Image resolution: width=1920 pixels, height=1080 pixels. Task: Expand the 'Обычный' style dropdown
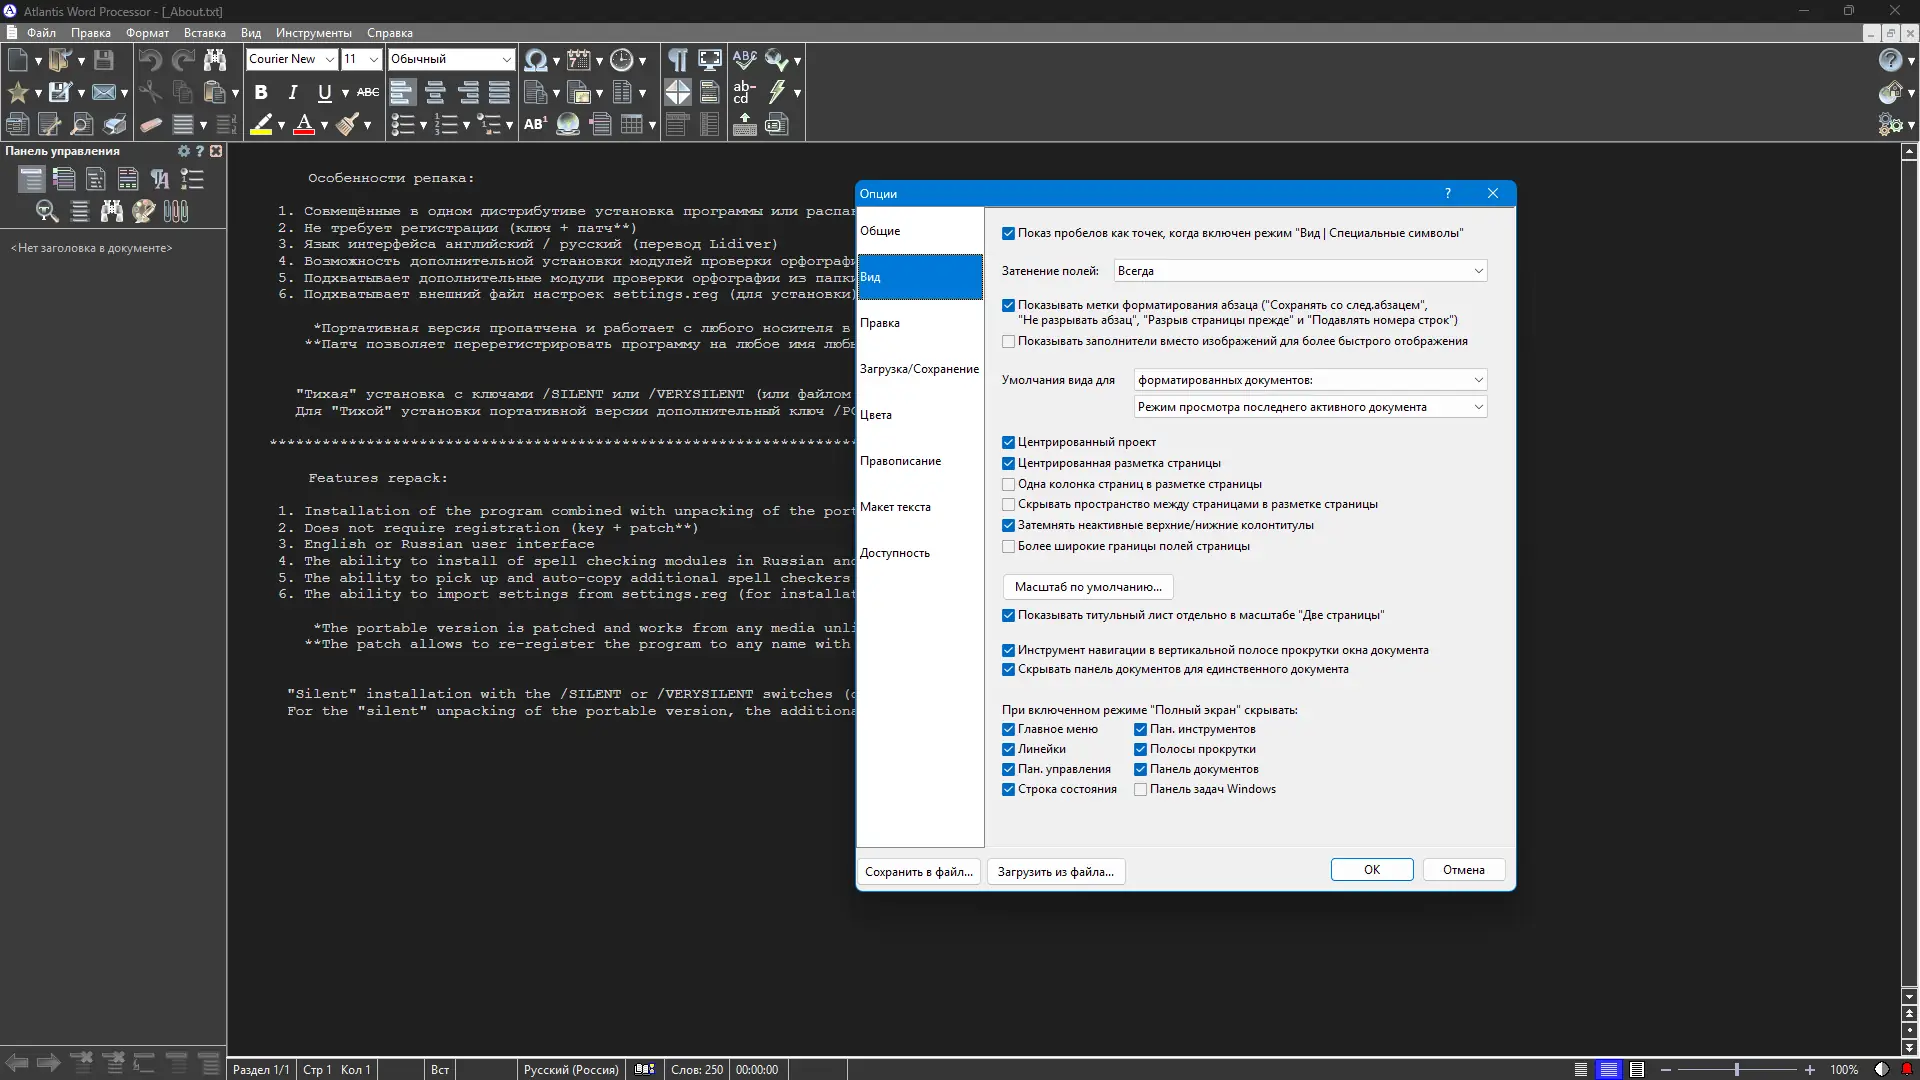[x=506, y=60]
